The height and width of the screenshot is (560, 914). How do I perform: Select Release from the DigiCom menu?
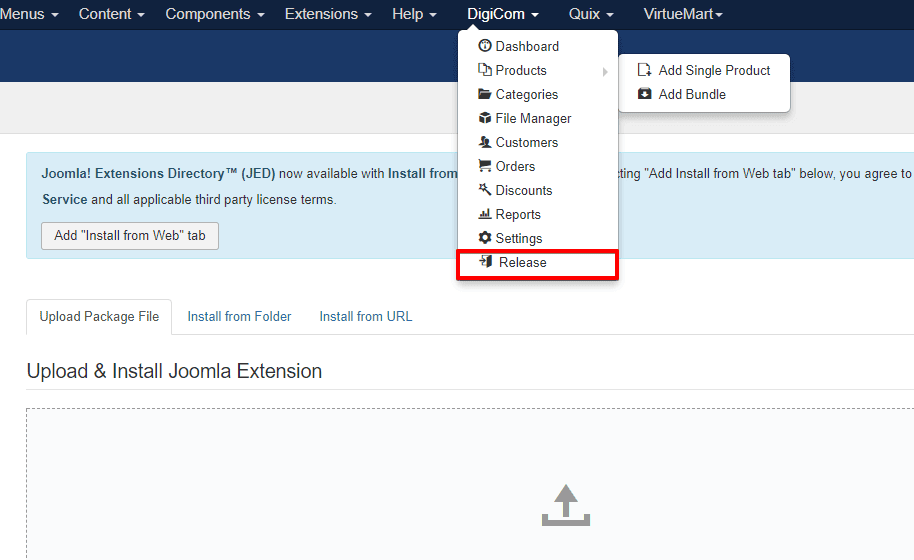[522, 262]
